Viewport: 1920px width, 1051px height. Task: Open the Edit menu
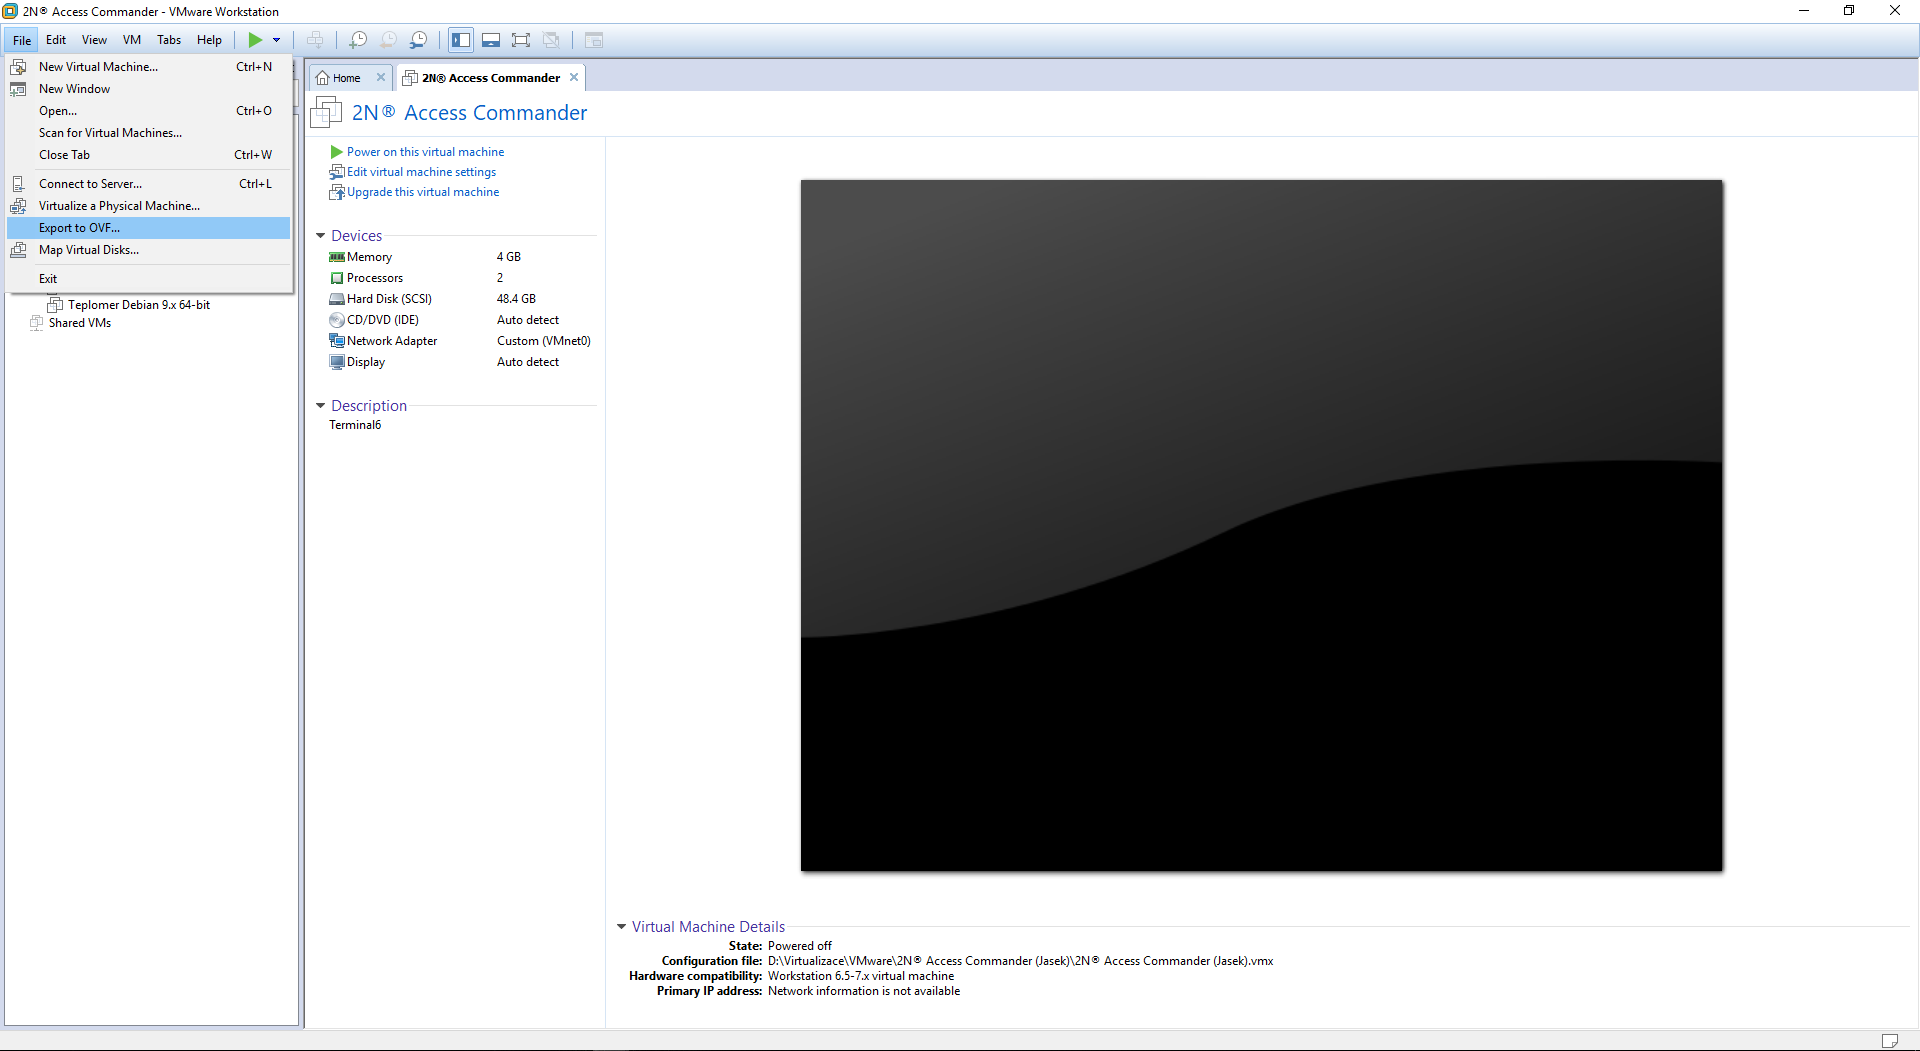[56, 40]
